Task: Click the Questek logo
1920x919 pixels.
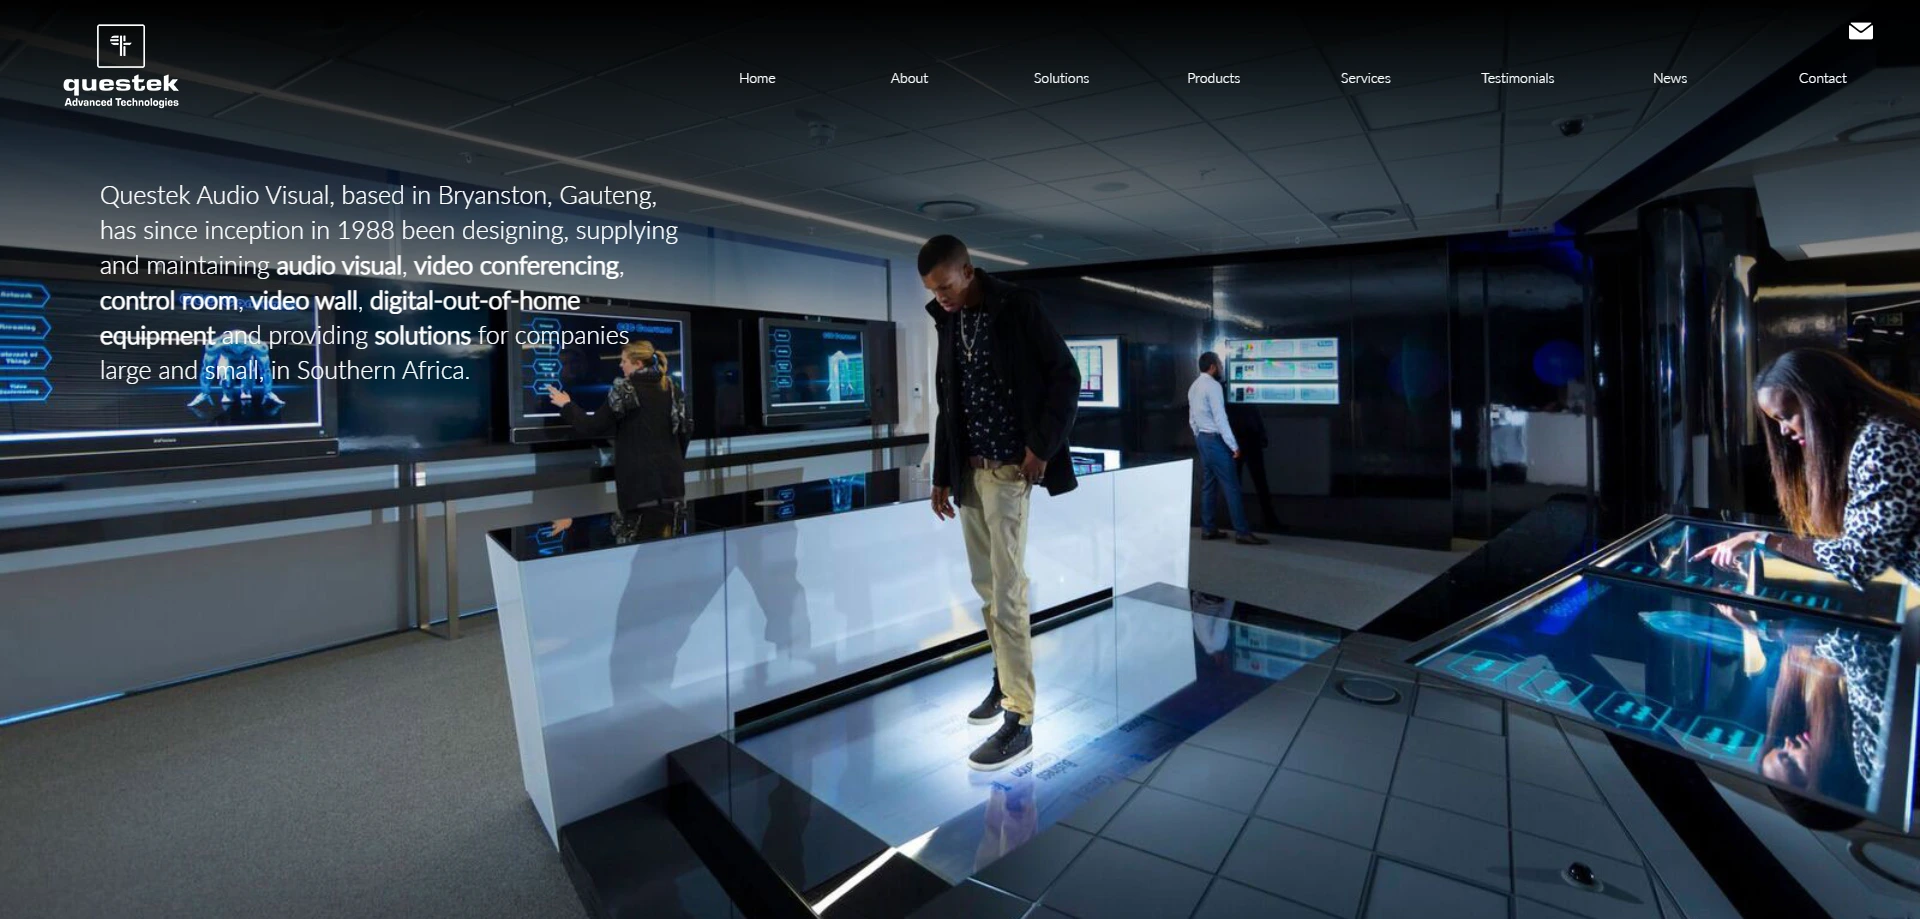Action: 121,66
